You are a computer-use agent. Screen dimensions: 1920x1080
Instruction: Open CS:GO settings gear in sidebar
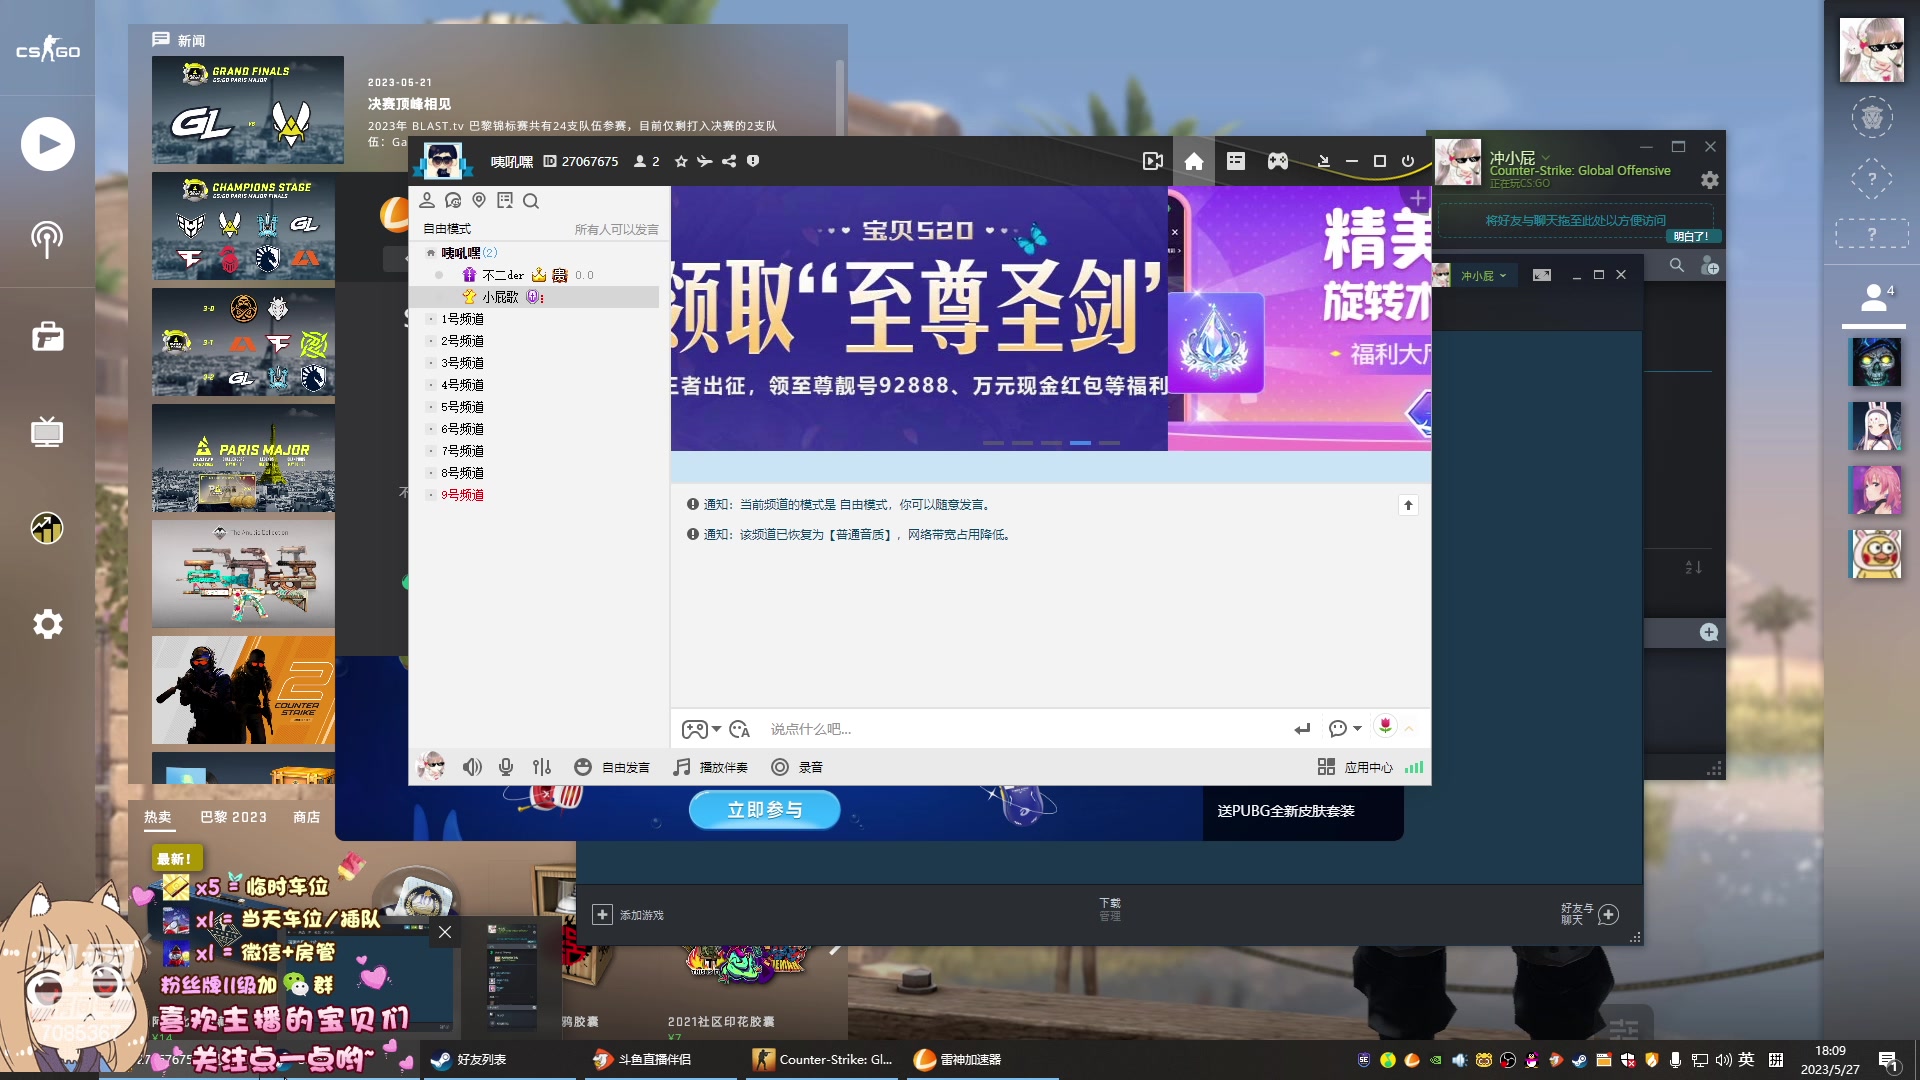point(47,624)
